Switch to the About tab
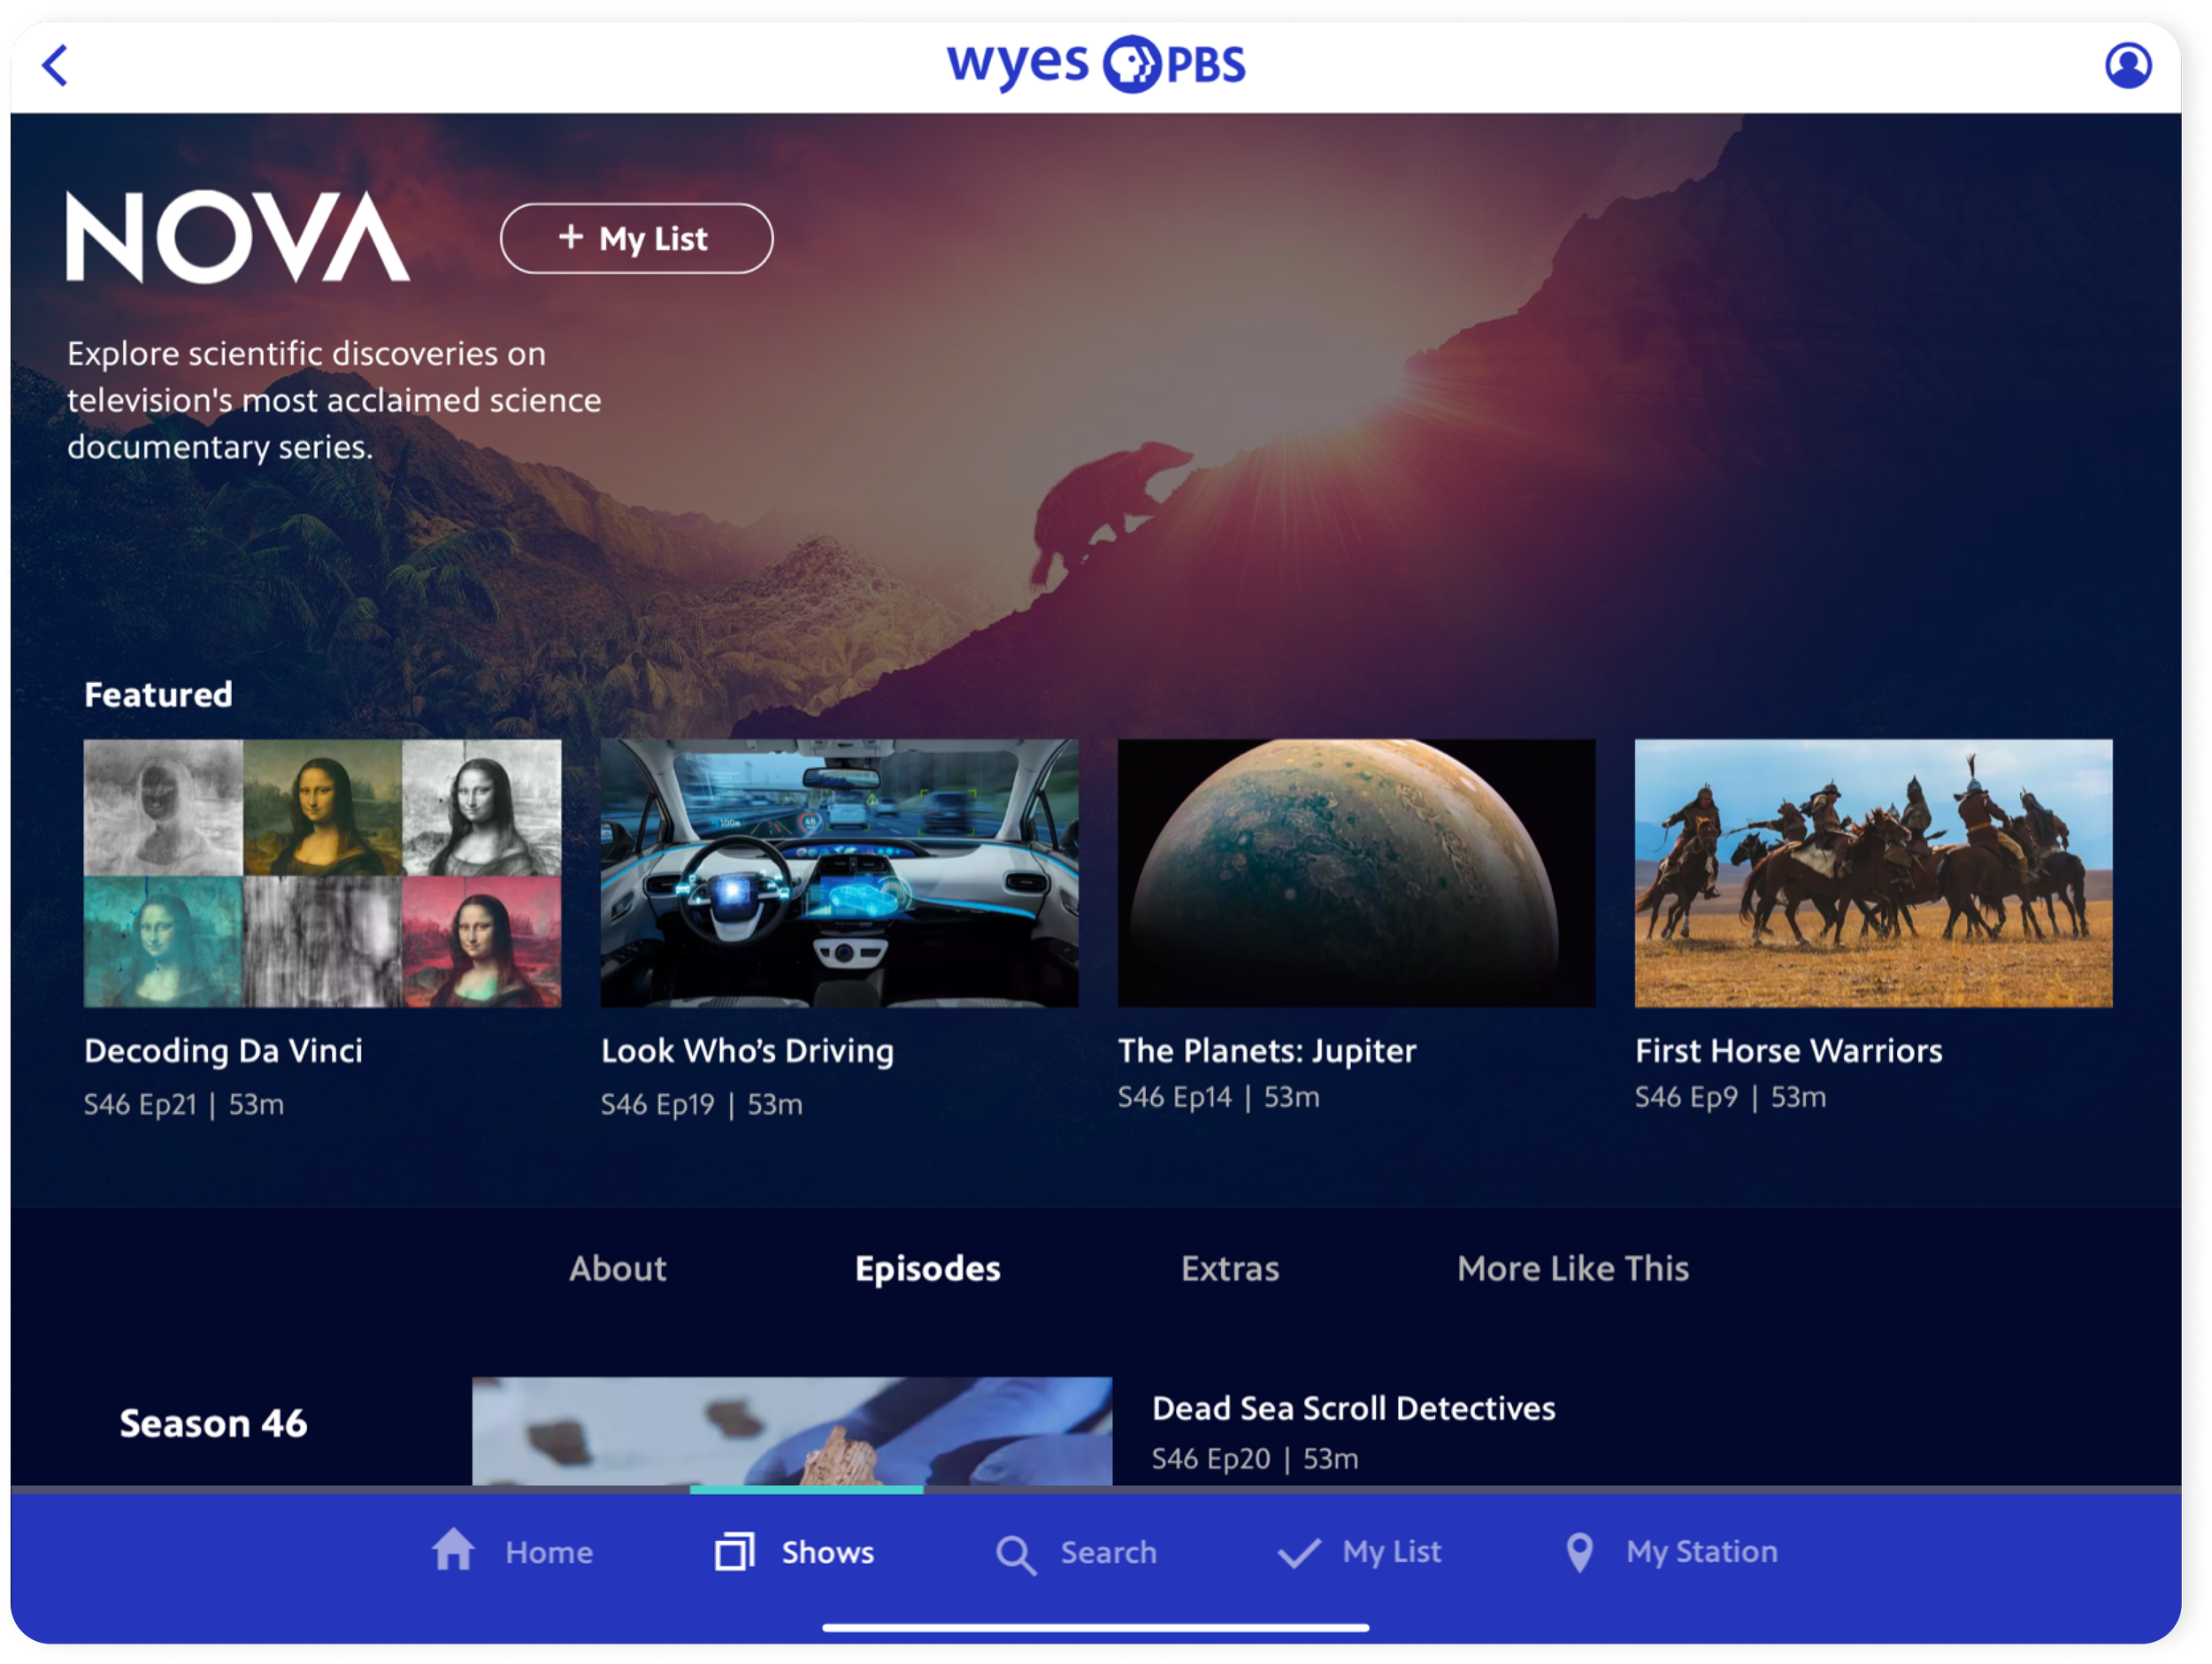2212x1664 pixels. click(617, 1268)
